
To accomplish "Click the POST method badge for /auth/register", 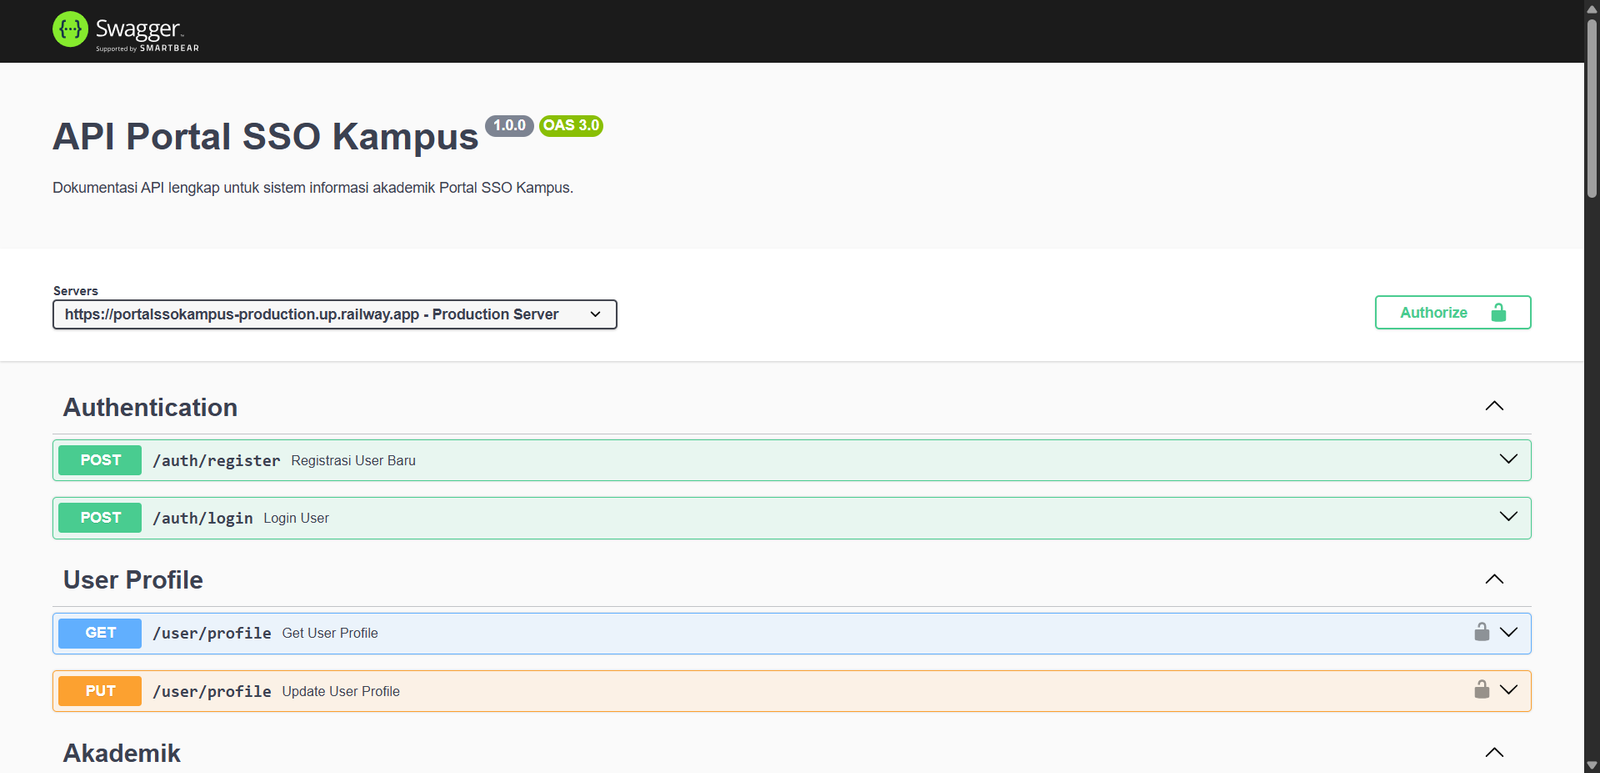I will [100, 460].
